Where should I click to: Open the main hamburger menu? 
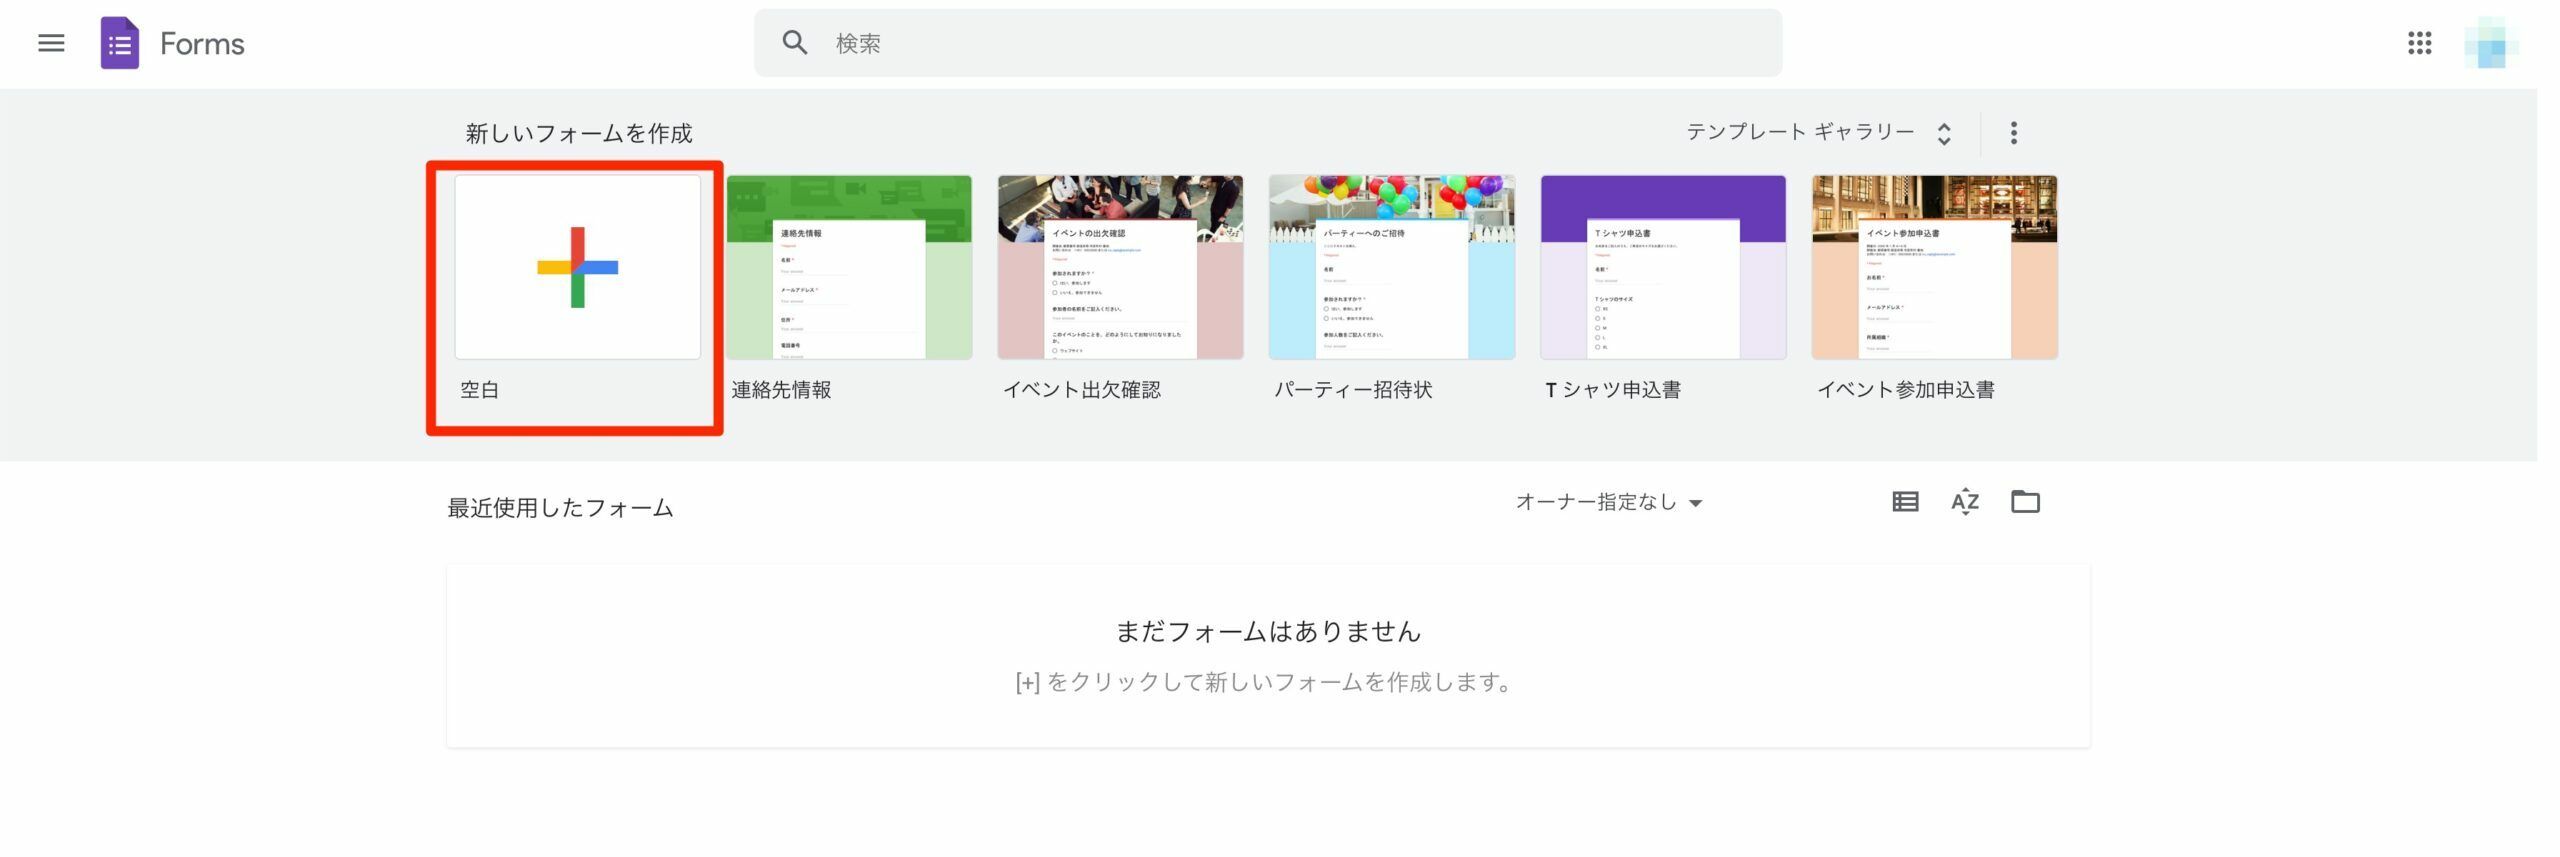pyautogui.click(x=51, y=43)
